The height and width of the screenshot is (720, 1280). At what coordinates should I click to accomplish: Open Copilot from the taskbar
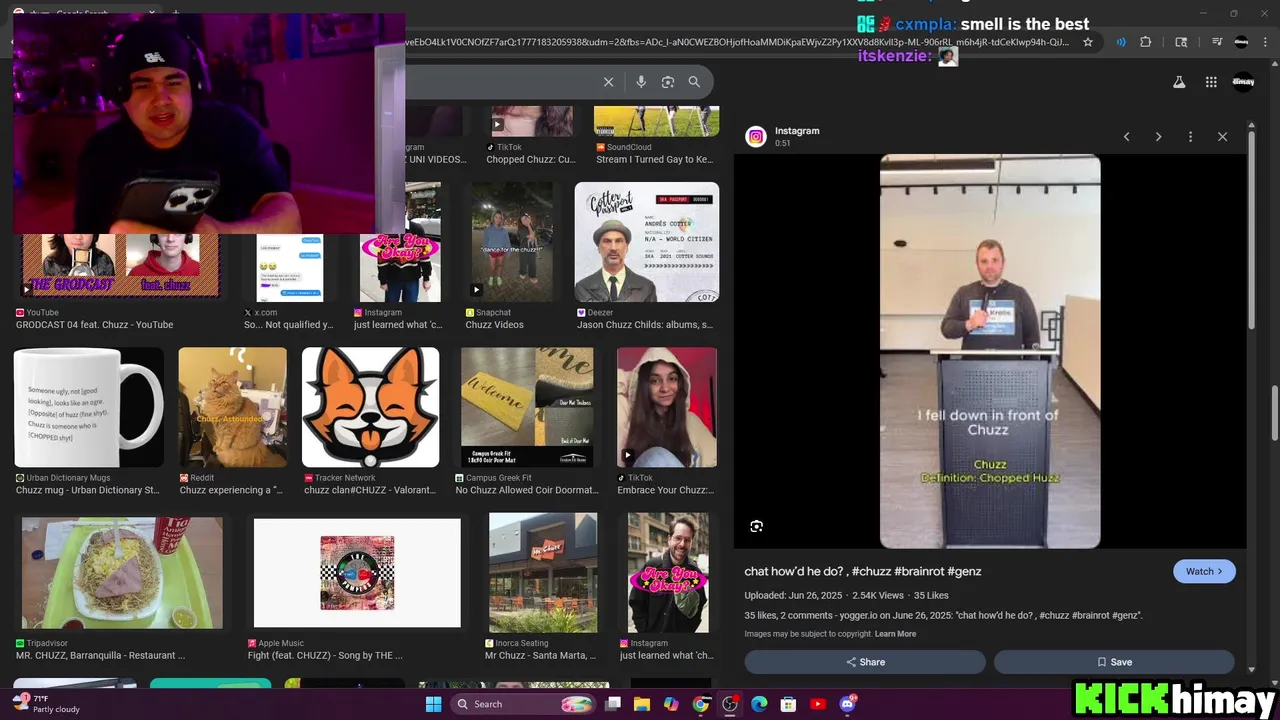click(x=671, y=704)
